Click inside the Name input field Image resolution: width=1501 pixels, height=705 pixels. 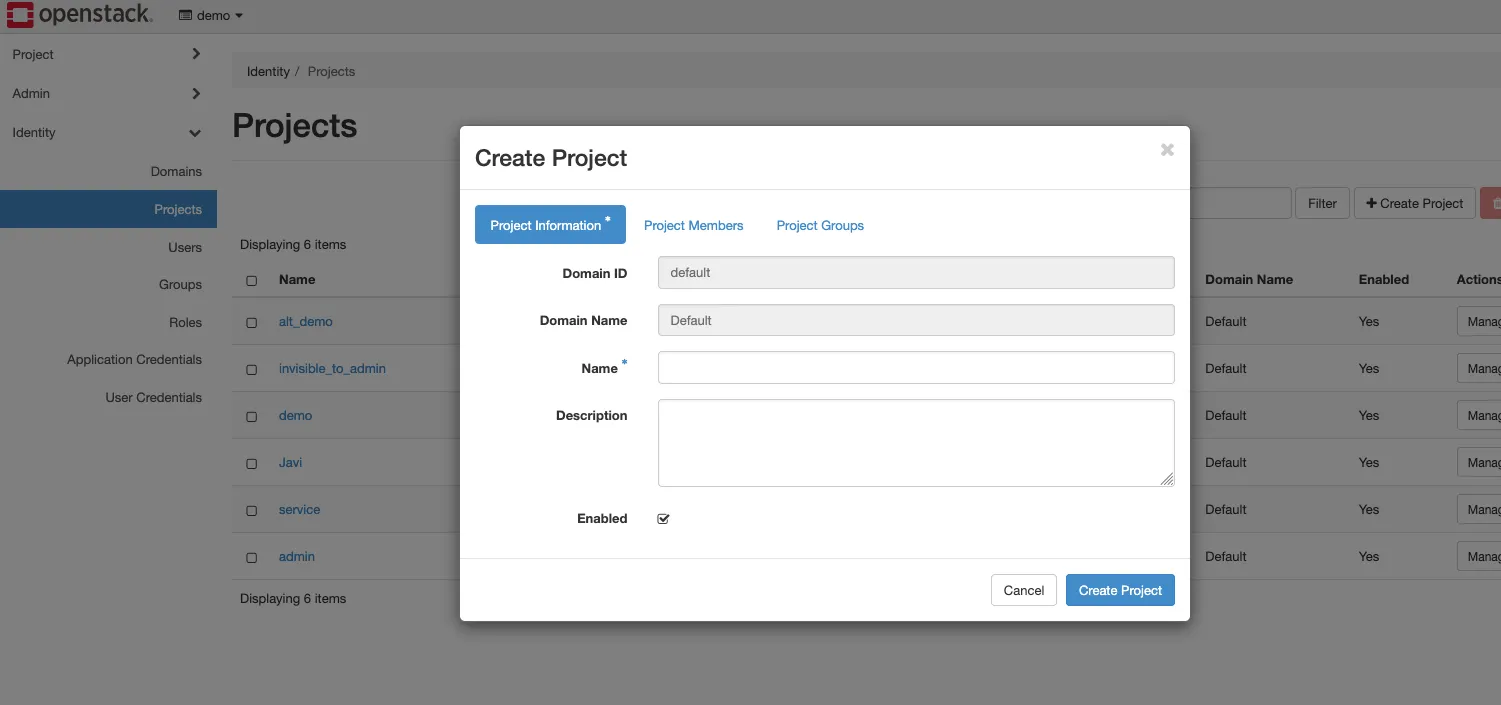[x=915, y=367]
